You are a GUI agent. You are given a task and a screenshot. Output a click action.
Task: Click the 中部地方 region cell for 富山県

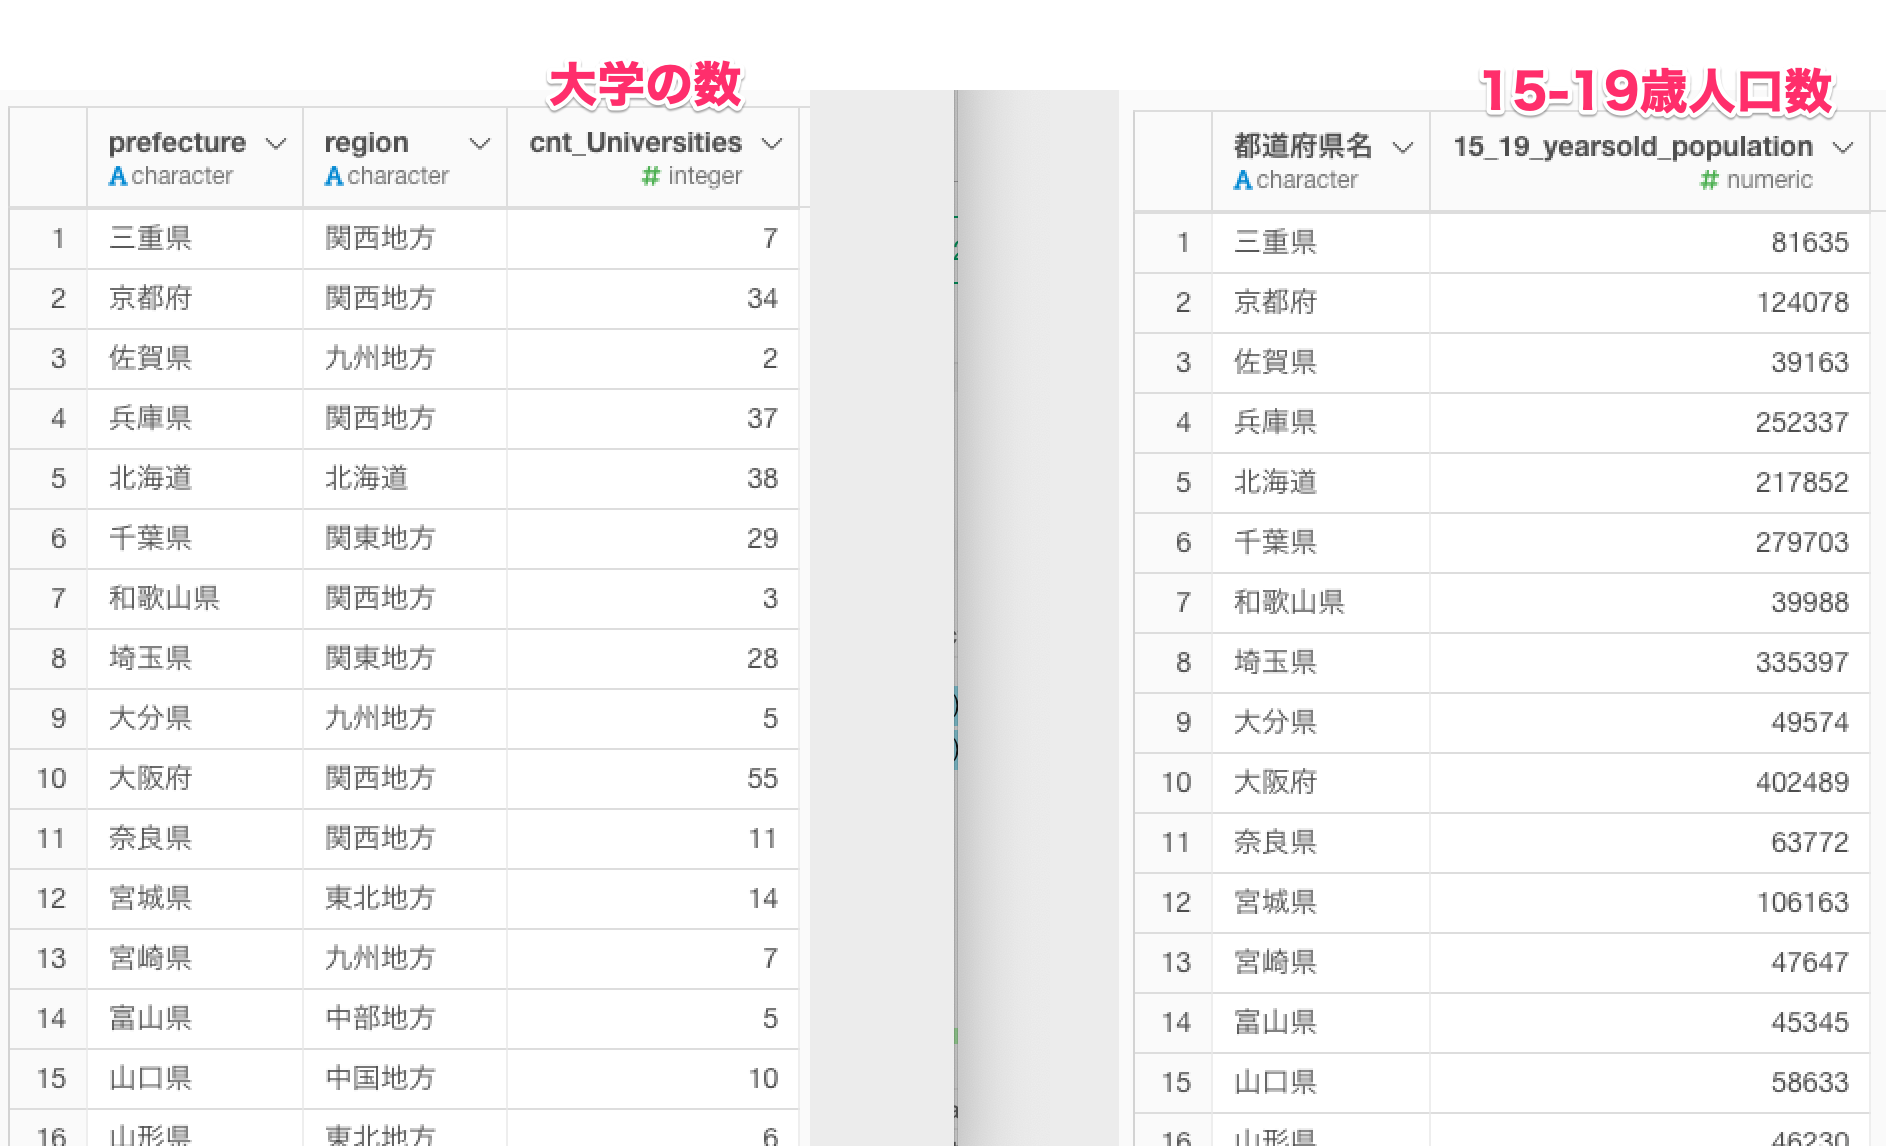pyautogui.click(x=405, y=1019)
